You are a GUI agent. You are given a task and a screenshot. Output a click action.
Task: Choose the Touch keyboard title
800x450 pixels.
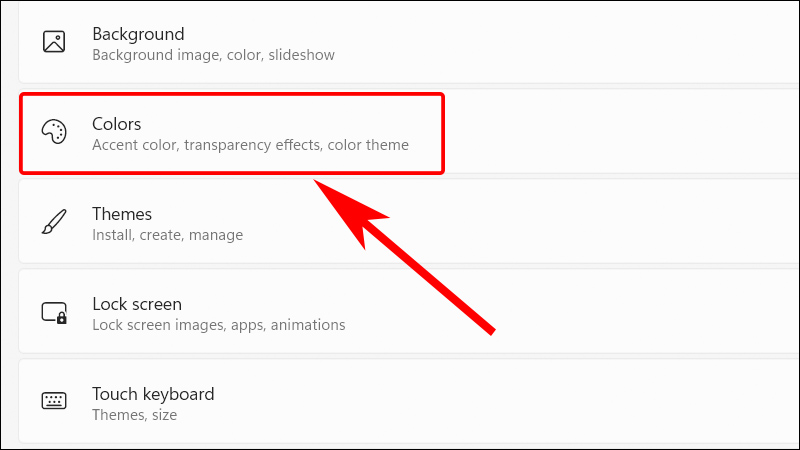pos(153,394)
